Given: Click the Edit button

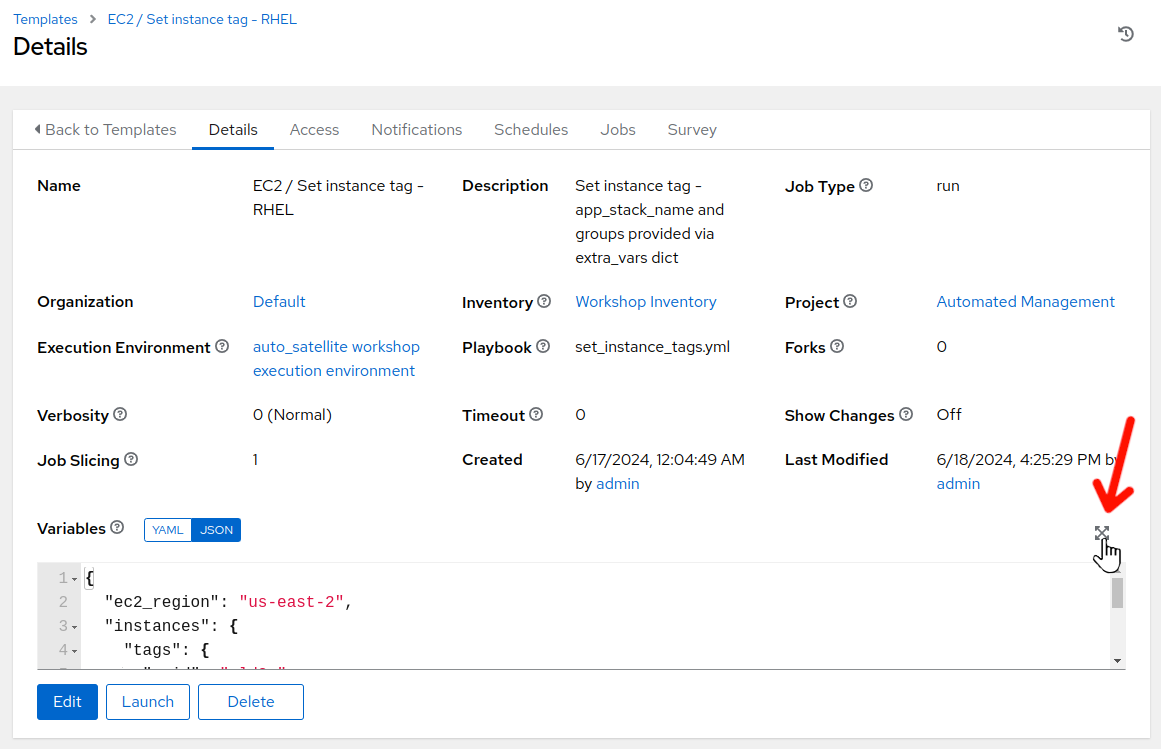Looking at the screenshot, I should (67, 702).
